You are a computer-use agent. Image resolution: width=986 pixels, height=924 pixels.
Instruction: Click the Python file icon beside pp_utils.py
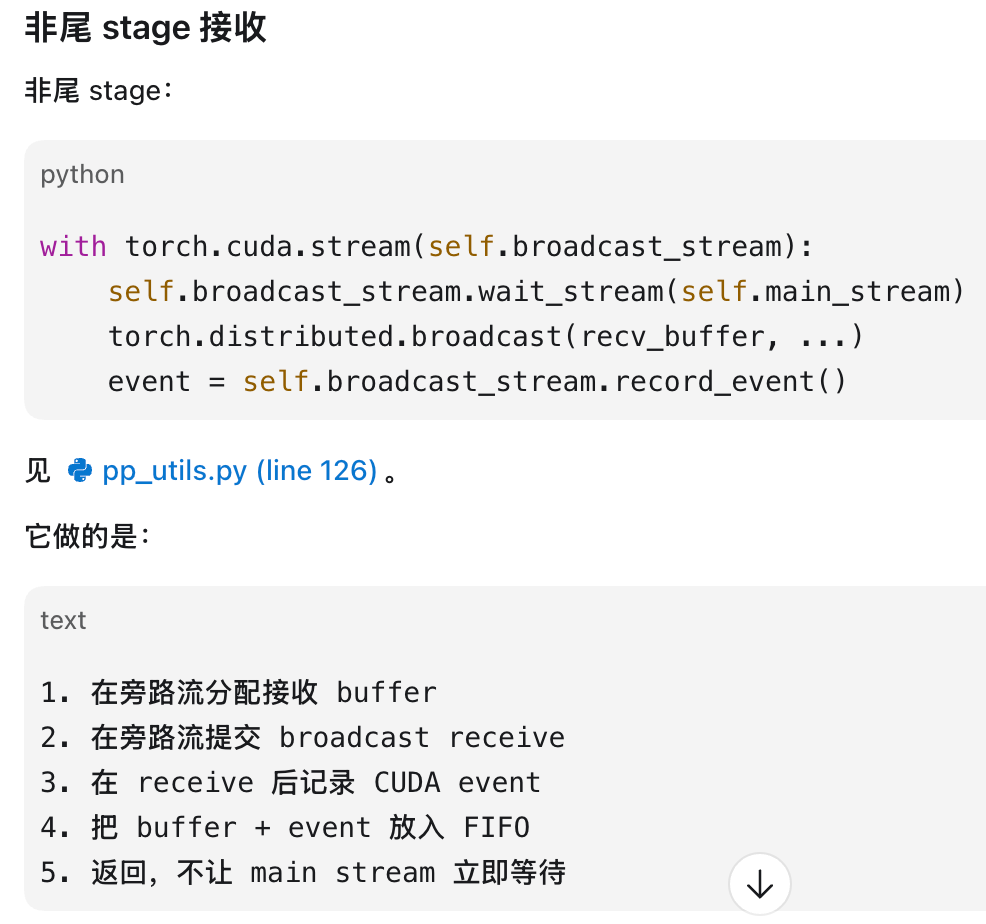pos(80,470)
